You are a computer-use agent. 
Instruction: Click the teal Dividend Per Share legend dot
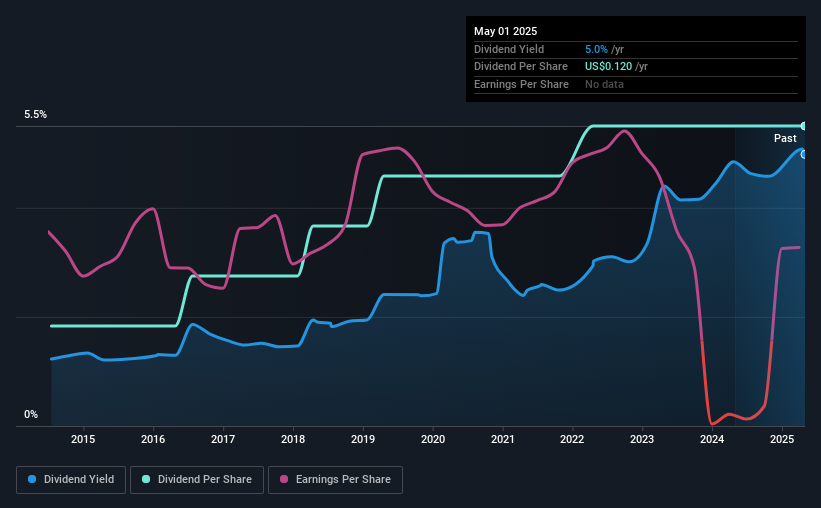coord(146,479)
